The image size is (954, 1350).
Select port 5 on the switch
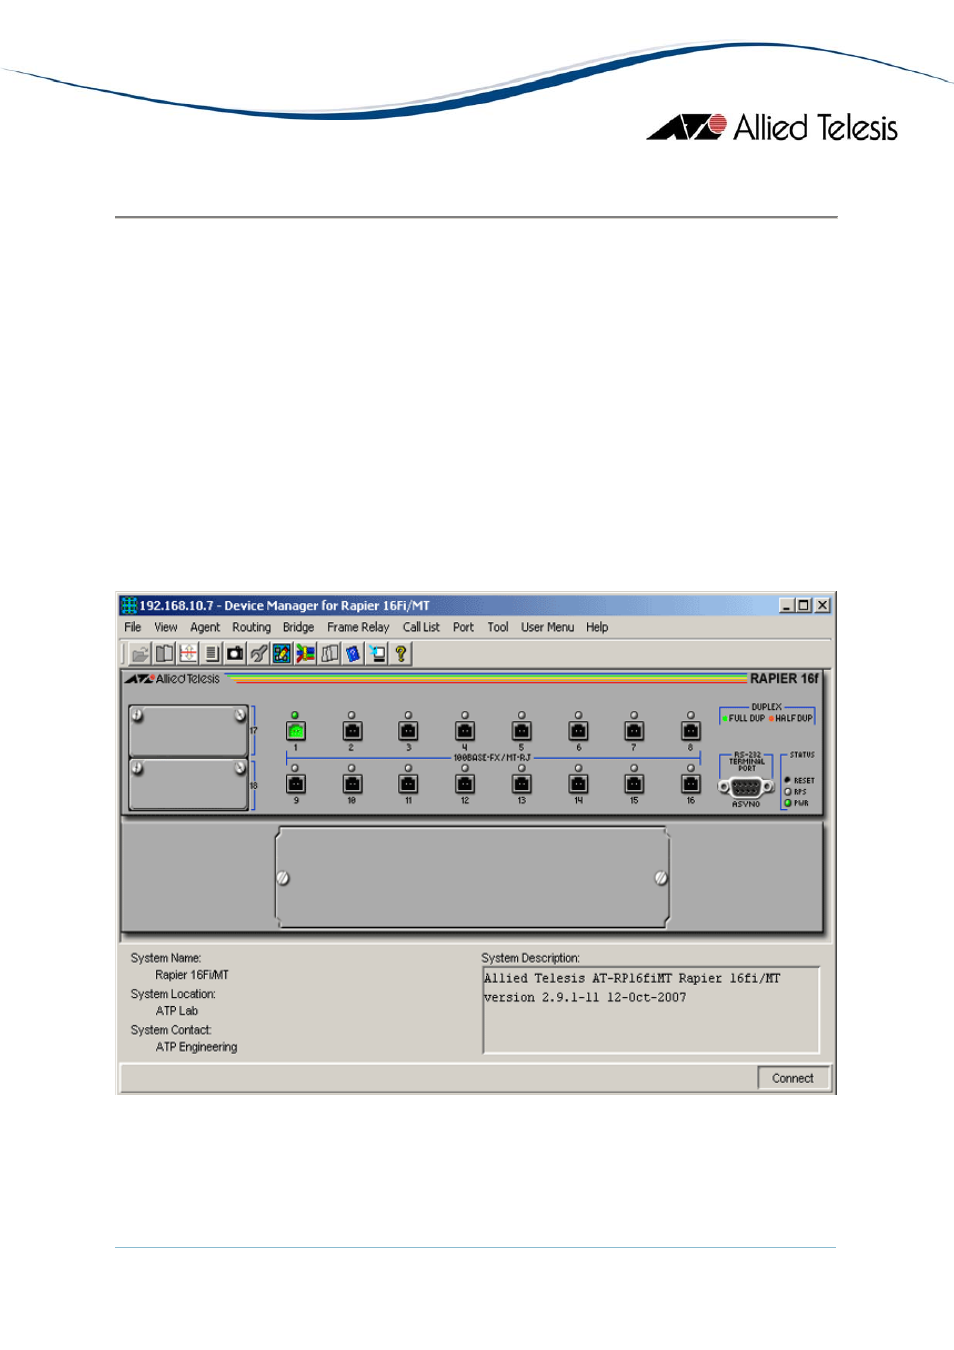click(x=522, y=731)
